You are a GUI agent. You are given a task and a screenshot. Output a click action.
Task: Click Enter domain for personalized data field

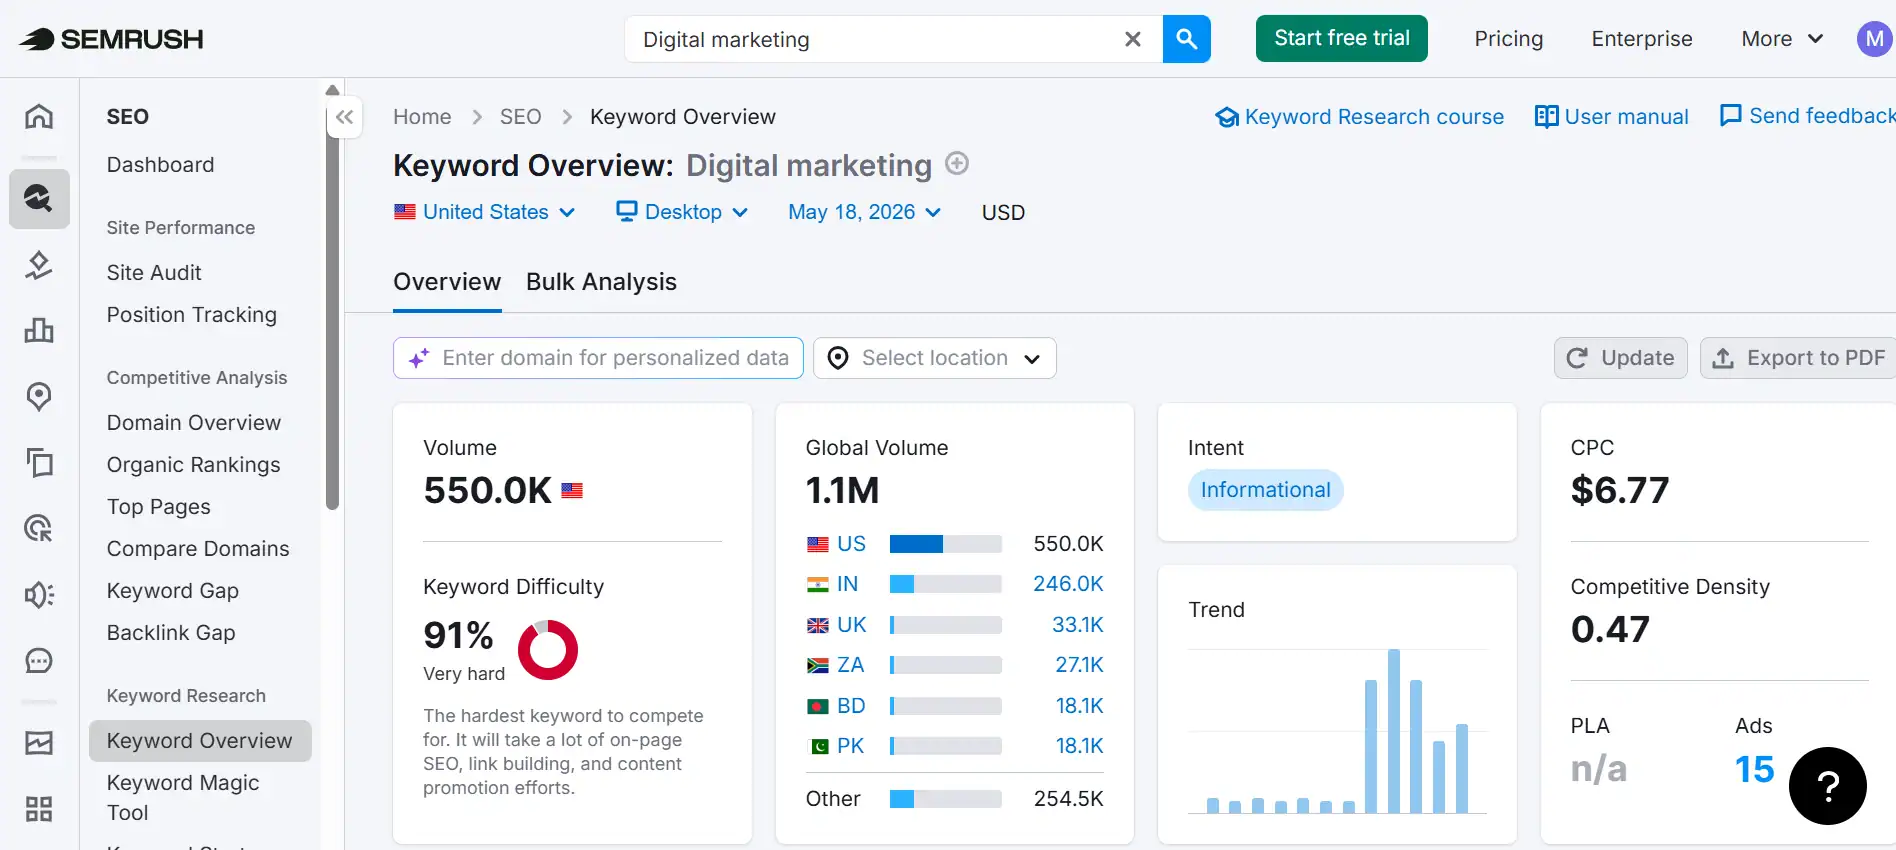pyautogui.click(x=598, y=358)
